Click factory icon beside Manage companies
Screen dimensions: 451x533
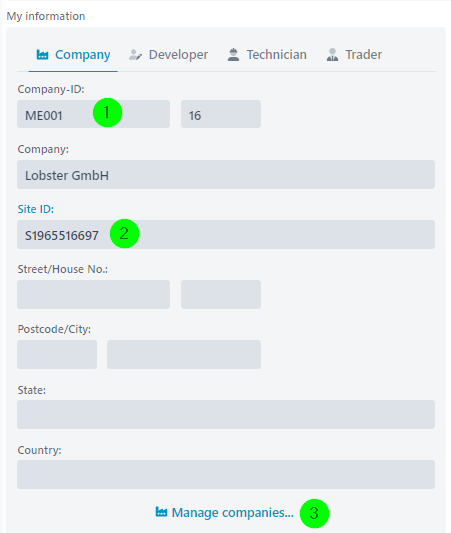click(x=161, y=512)
